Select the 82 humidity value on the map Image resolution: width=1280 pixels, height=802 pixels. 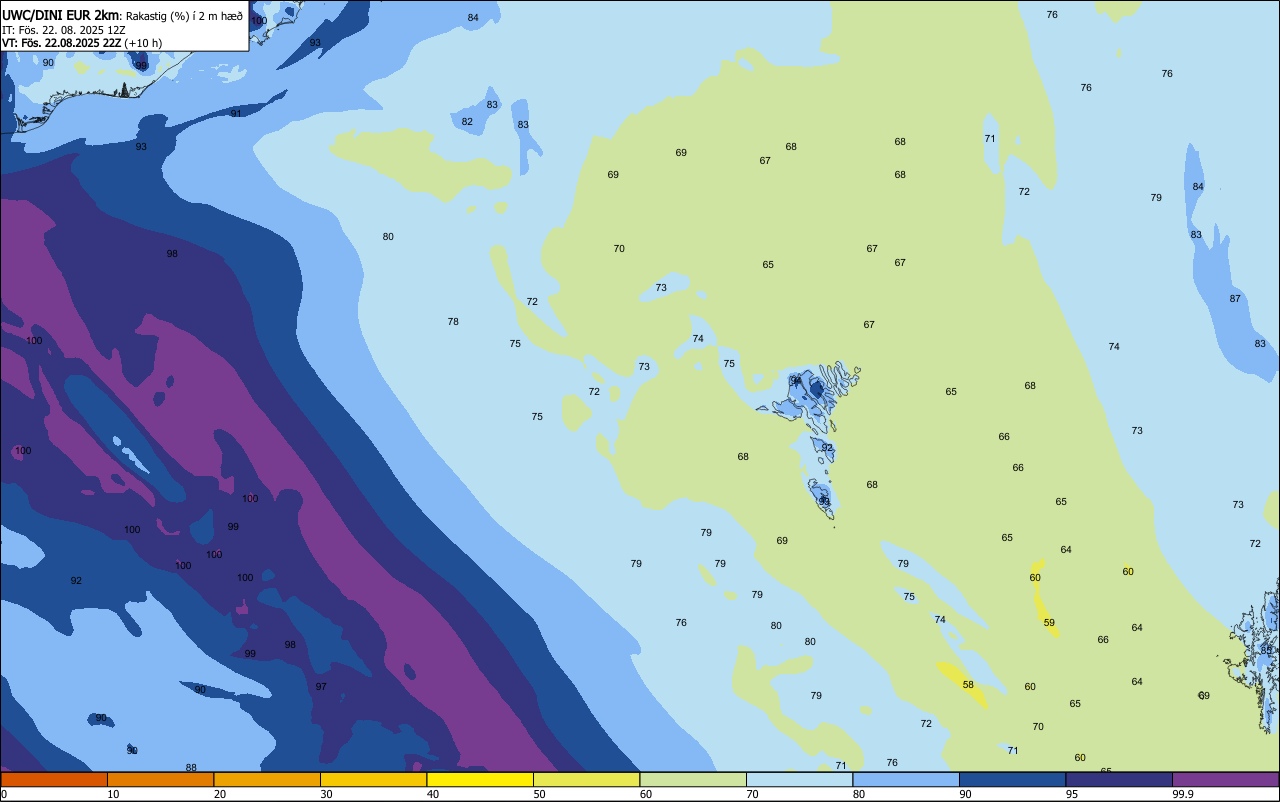(x=467, y=122)
